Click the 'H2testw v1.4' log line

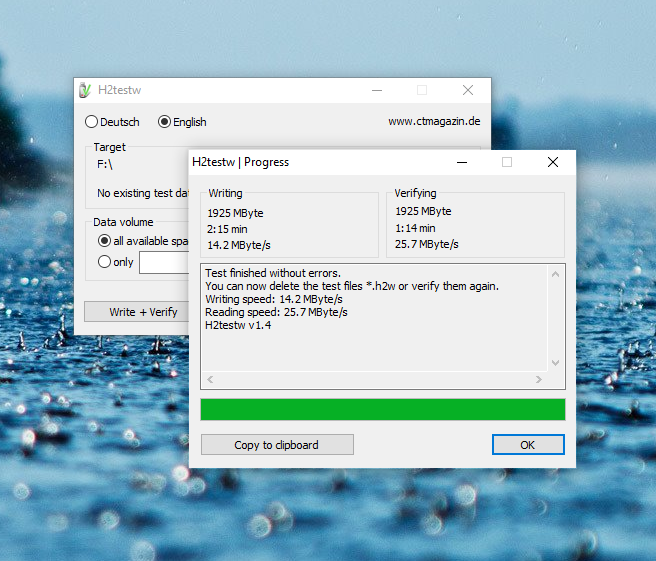(238, 325)
